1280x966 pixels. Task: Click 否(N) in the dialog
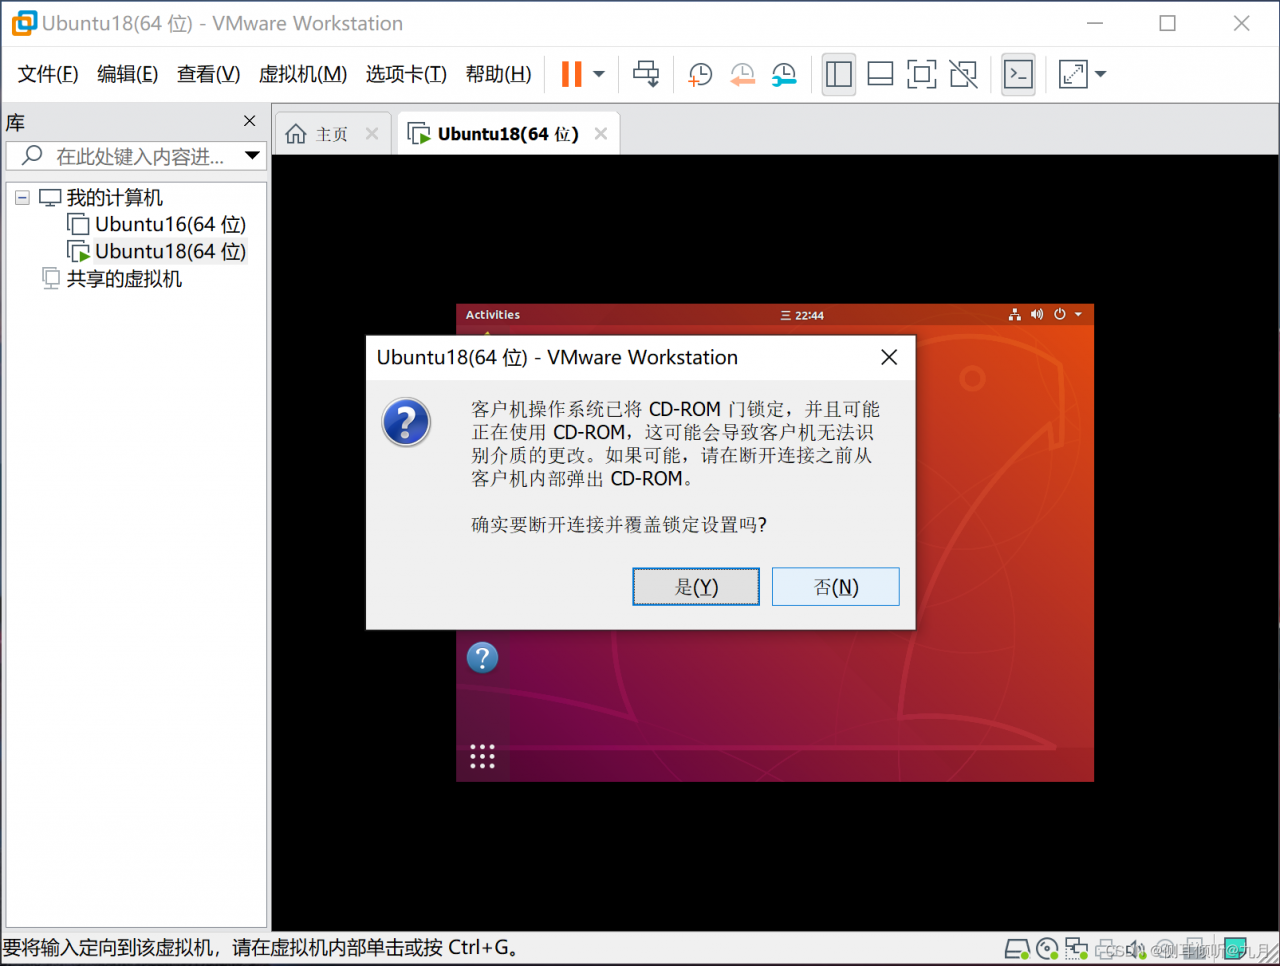tap(836, 587)
